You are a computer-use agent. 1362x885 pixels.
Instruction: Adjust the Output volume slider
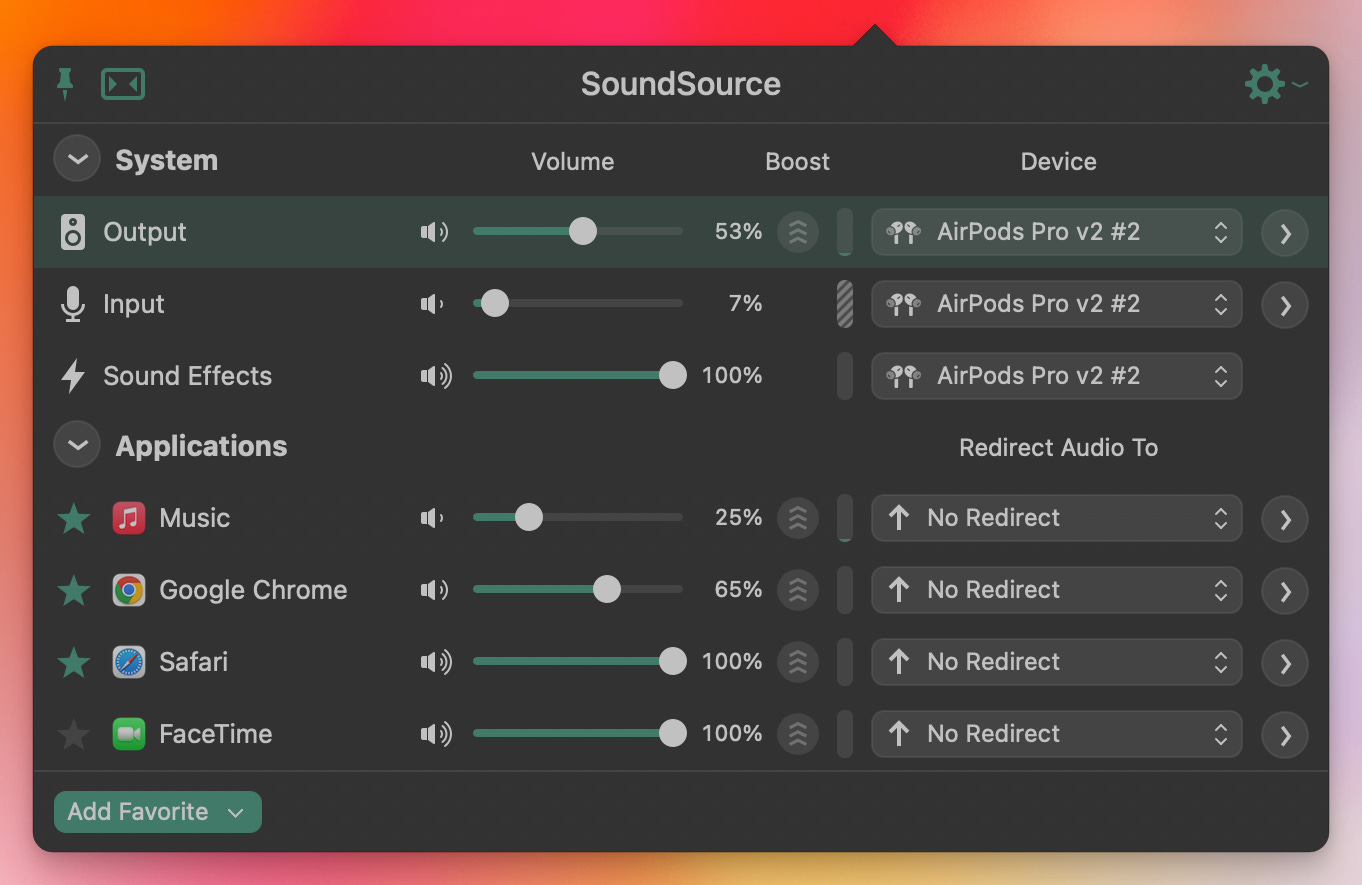click(578, 232)
